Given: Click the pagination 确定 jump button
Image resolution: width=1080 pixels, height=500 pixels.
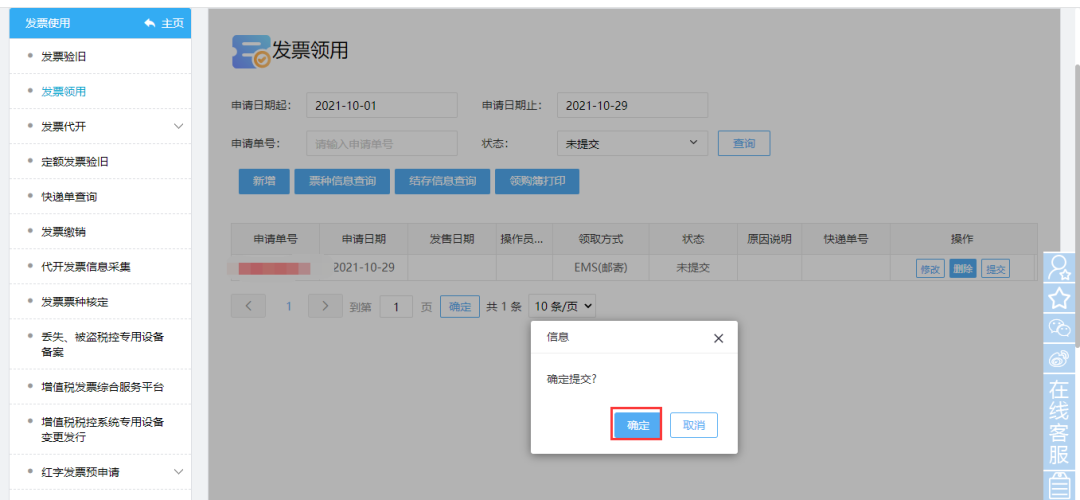Looking at the screenshot, I should pos(459,306).
